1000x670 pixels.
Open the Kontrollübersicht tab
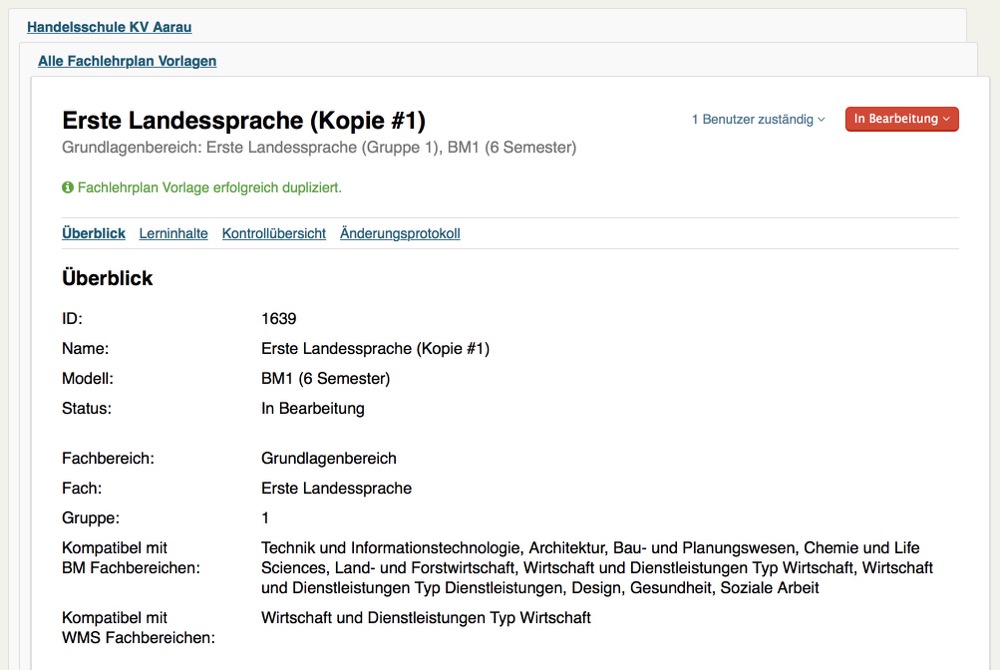[274, 233]
